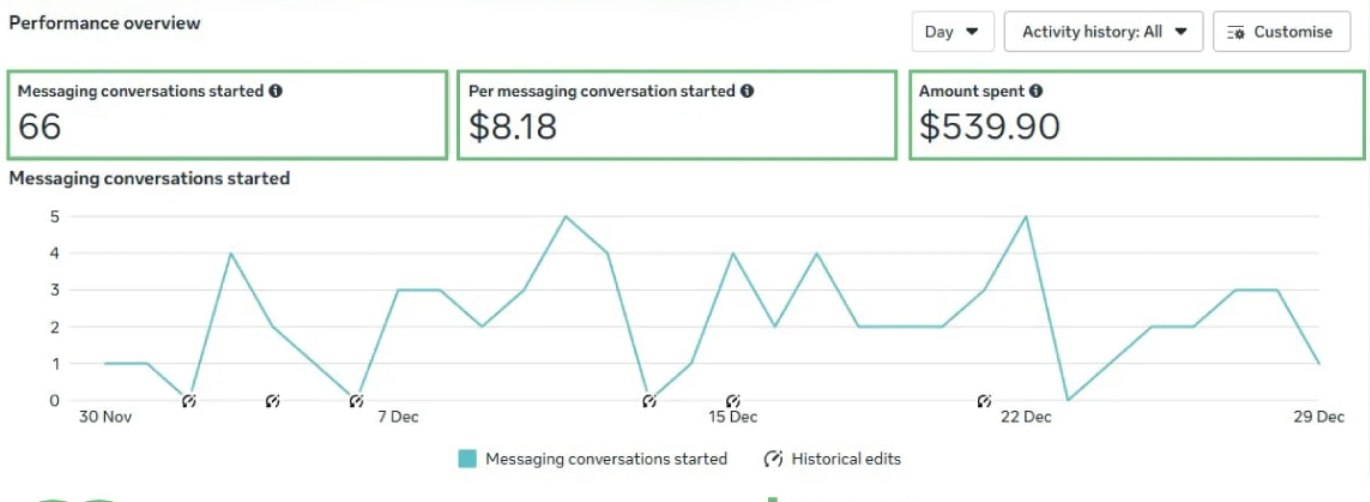
Task: Open the historical edit marker on 6 Dec
Action: point(356,401)
